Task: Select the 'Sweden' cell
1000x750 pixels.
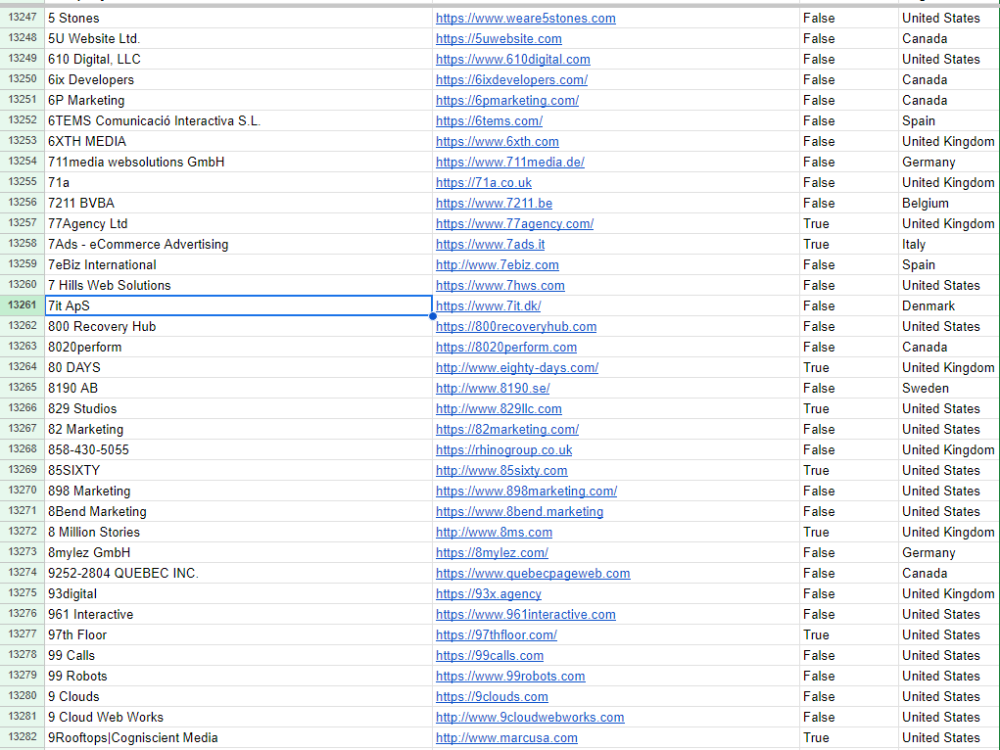Action: point(949,388)
